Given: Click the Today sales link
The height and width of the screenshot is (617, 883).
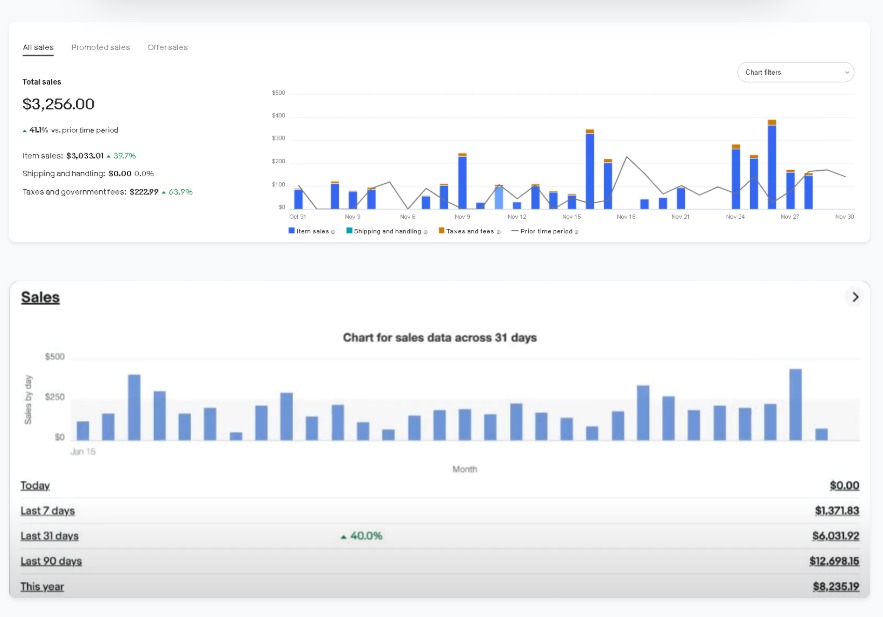Looking at the screenshot, I should pyautogui.click(x=35, y=485).
